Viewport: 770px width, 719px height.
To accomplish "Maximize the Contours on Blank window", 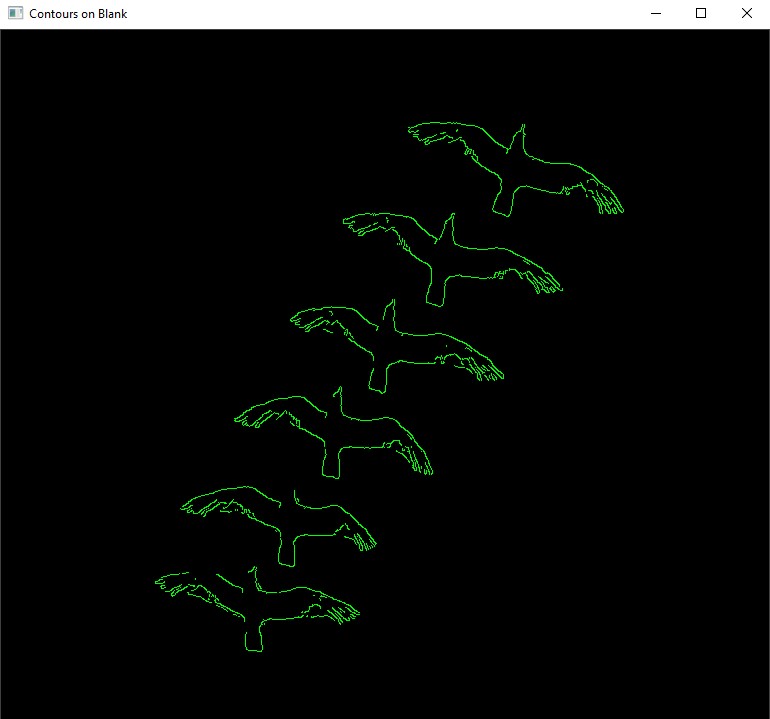I will (x=701, y=14).
